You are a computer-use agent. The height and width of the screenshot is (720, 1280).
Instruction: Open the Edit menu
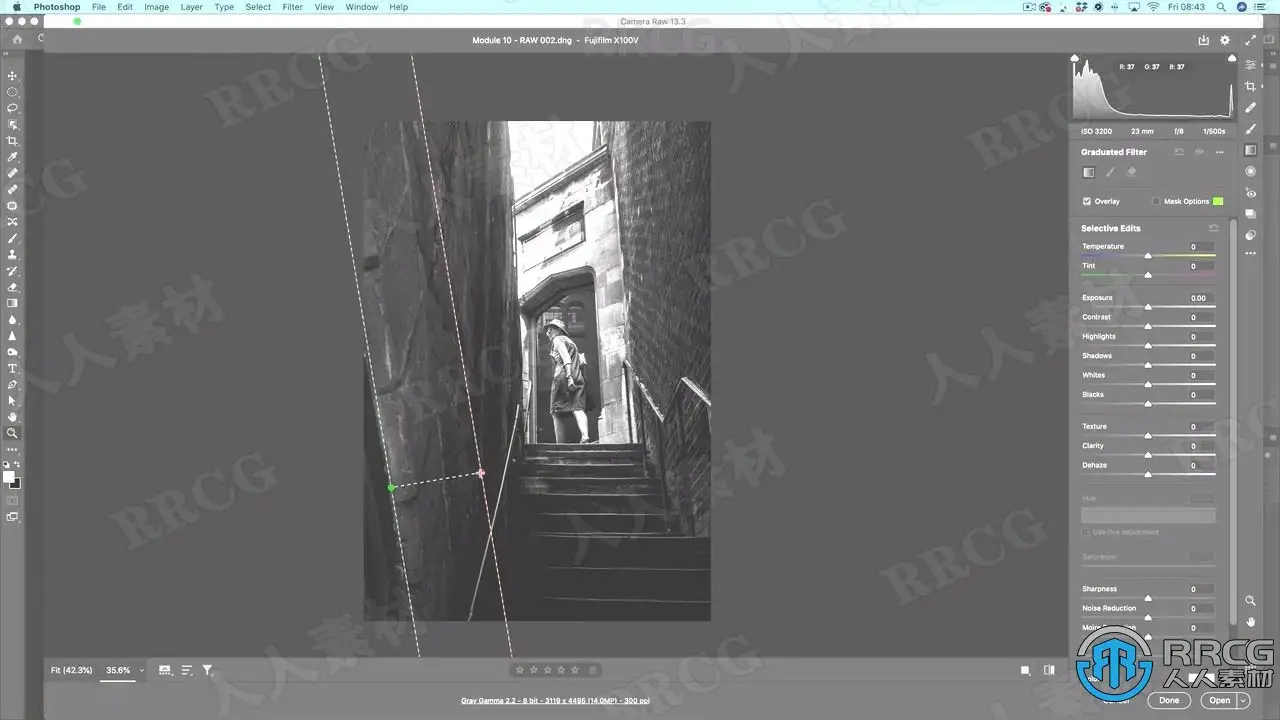point(125,7)
